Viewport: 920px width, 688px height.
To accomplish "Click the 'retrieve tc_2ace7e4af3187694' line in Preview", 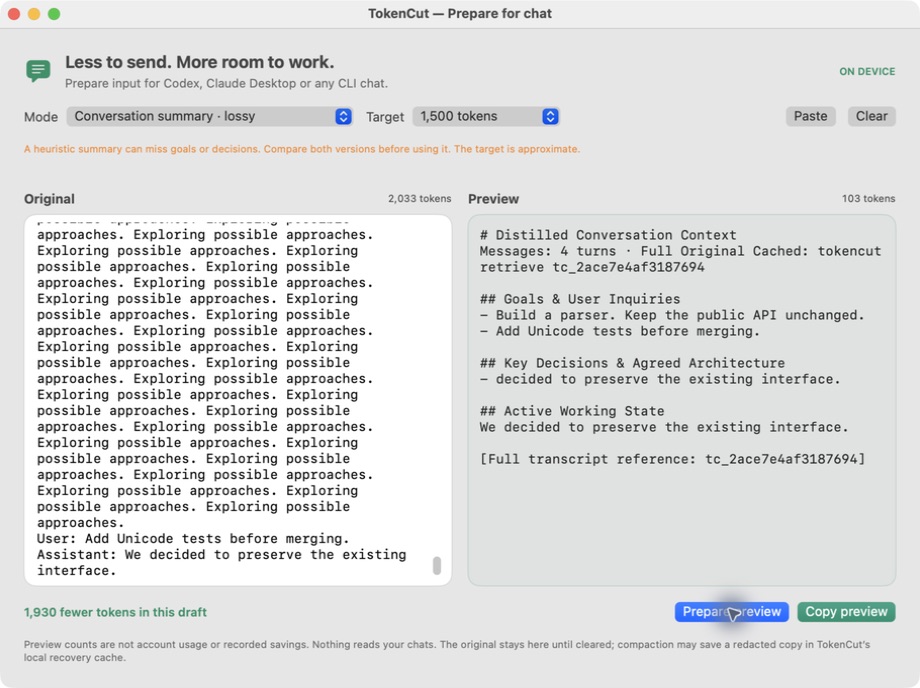I will [592, 267].
